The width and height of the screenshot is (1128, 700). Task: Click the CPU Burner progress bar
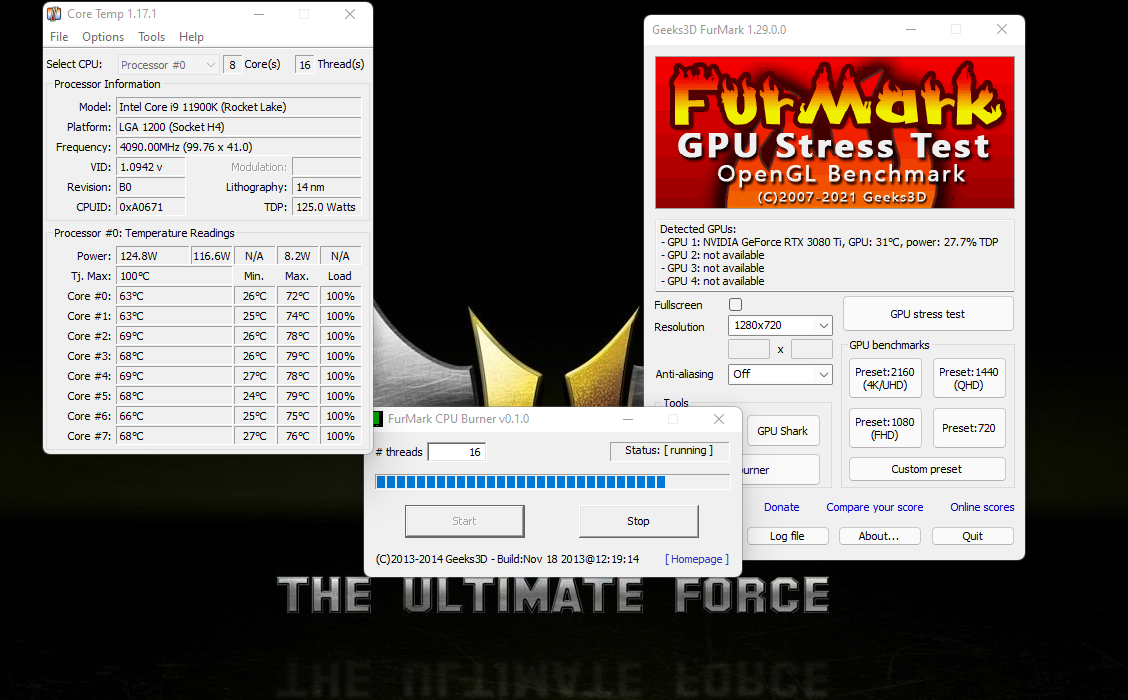point(552,482)
